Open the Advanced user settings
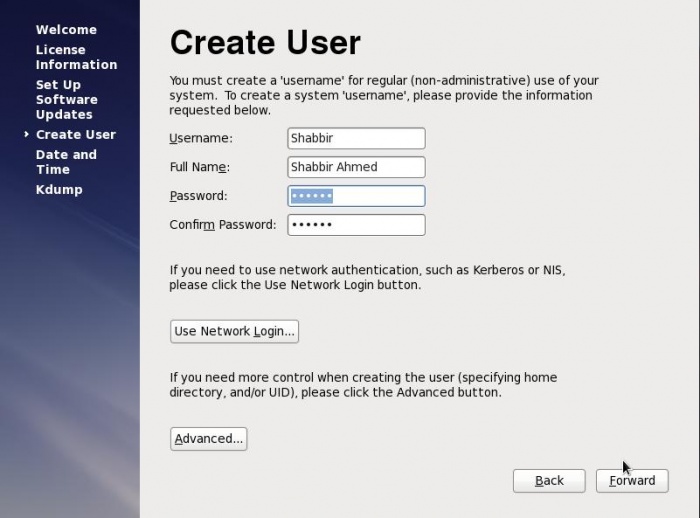700x518 pixels. [208, 439]
